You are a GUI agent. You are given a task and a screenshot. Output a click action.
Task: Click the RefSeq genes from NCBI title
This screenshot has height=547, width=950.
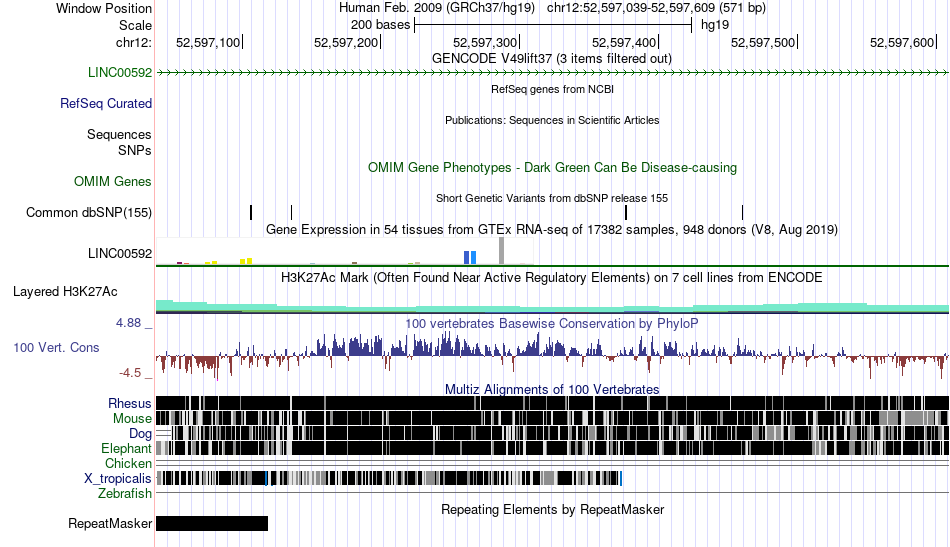tap(552, 89)
